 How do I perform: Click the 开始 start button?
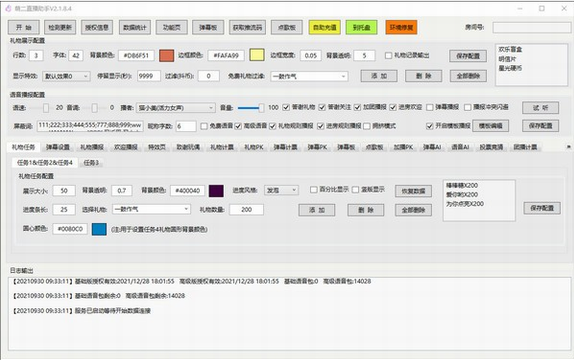tap(24, 27)
